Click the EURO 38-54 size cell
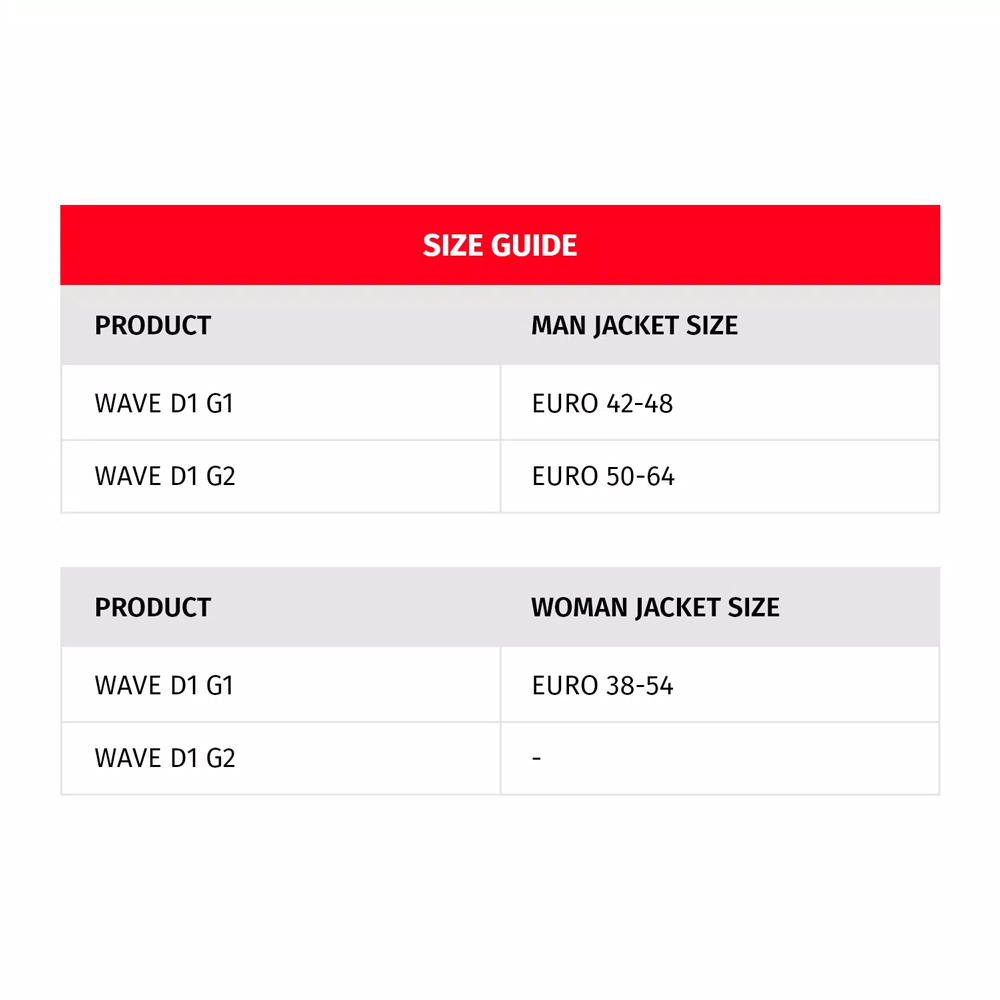Viewport: 1000px width, 1000px height. click(602, 685)
